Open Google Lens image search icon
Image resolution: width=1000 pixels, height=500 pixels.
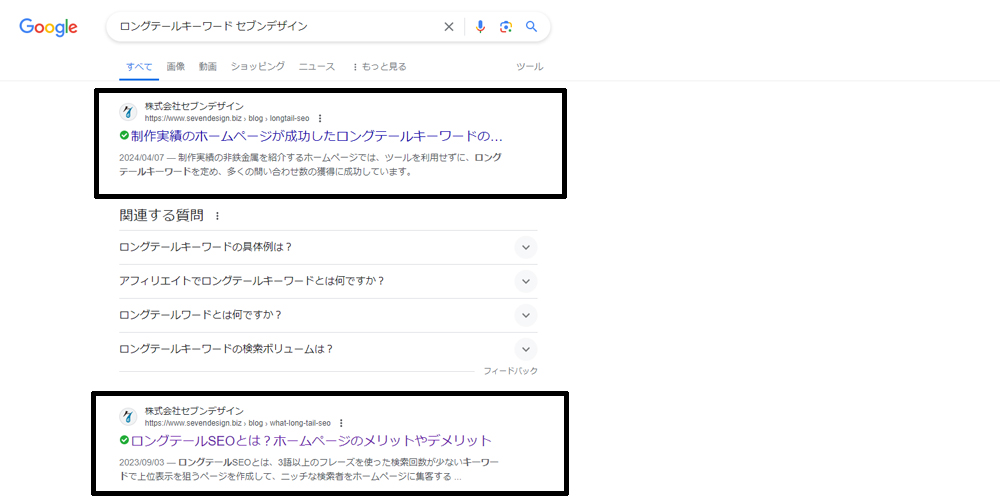[x=506, y=27]
